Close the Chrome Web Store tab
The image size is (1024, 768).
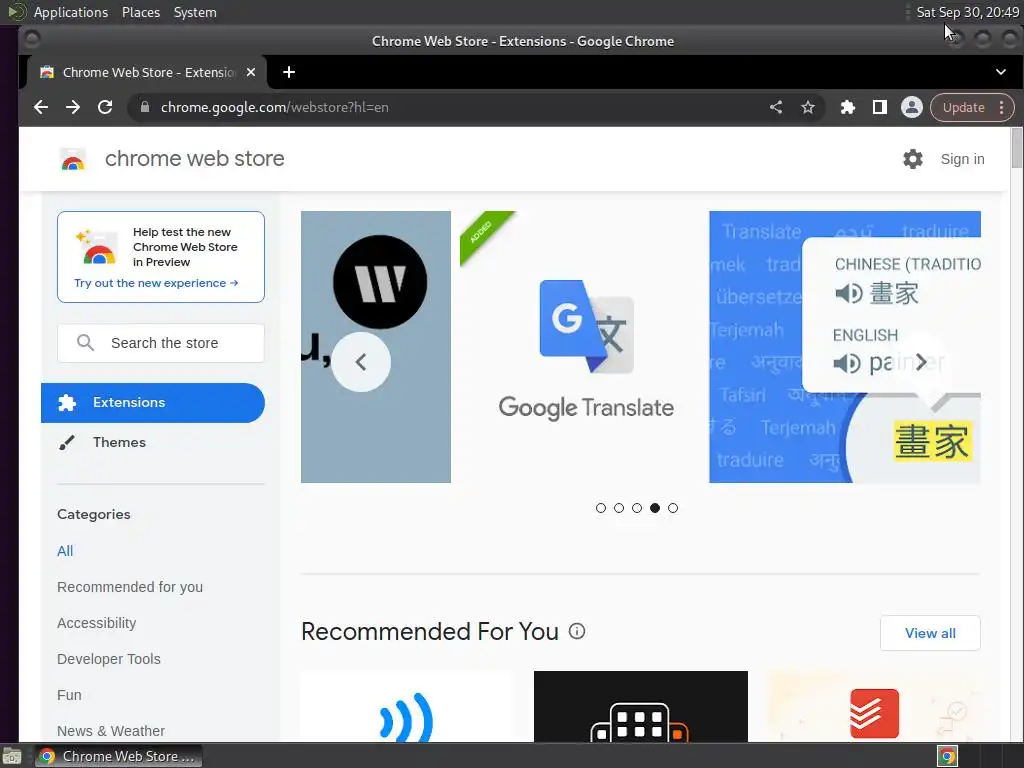coord(251,72)
